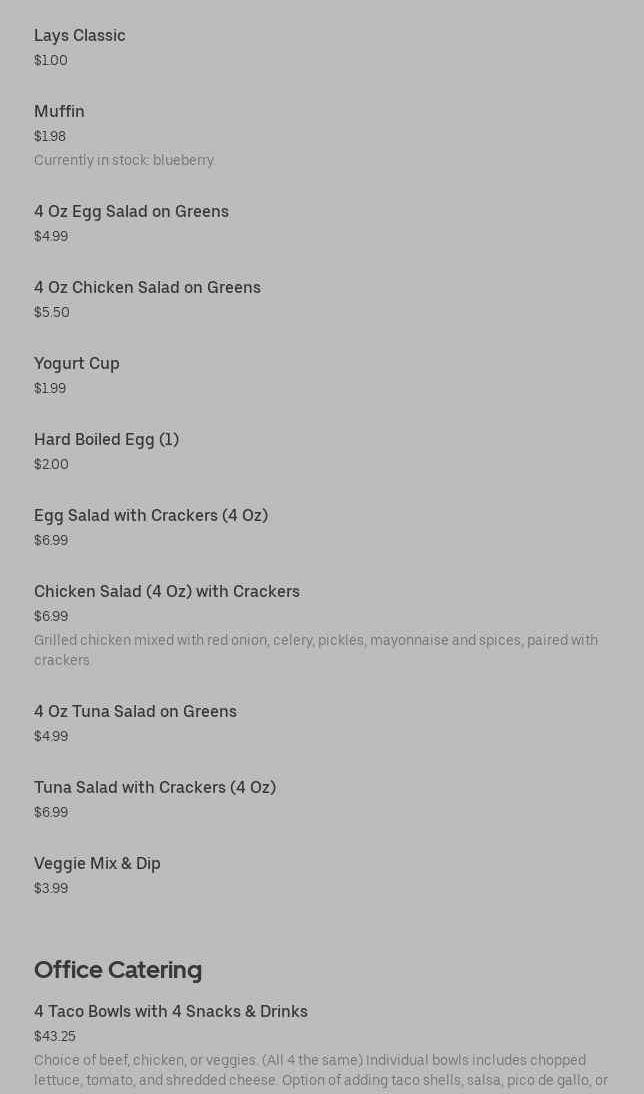The image size is (644, 1094).
Task: Open 4 Taco Bowls with 4 Snacks & Drinks
Action: [x=171, y=1012]
